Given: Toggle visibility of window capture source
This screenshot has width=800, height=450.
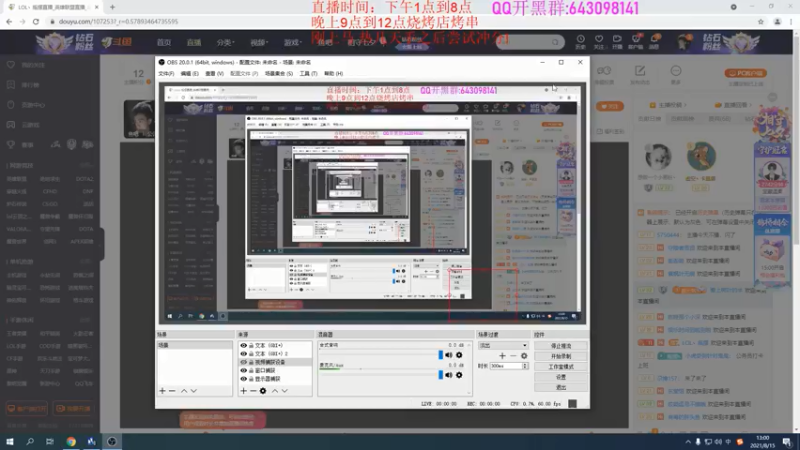Looking at the screenshot, I should (x=243, y=370).
